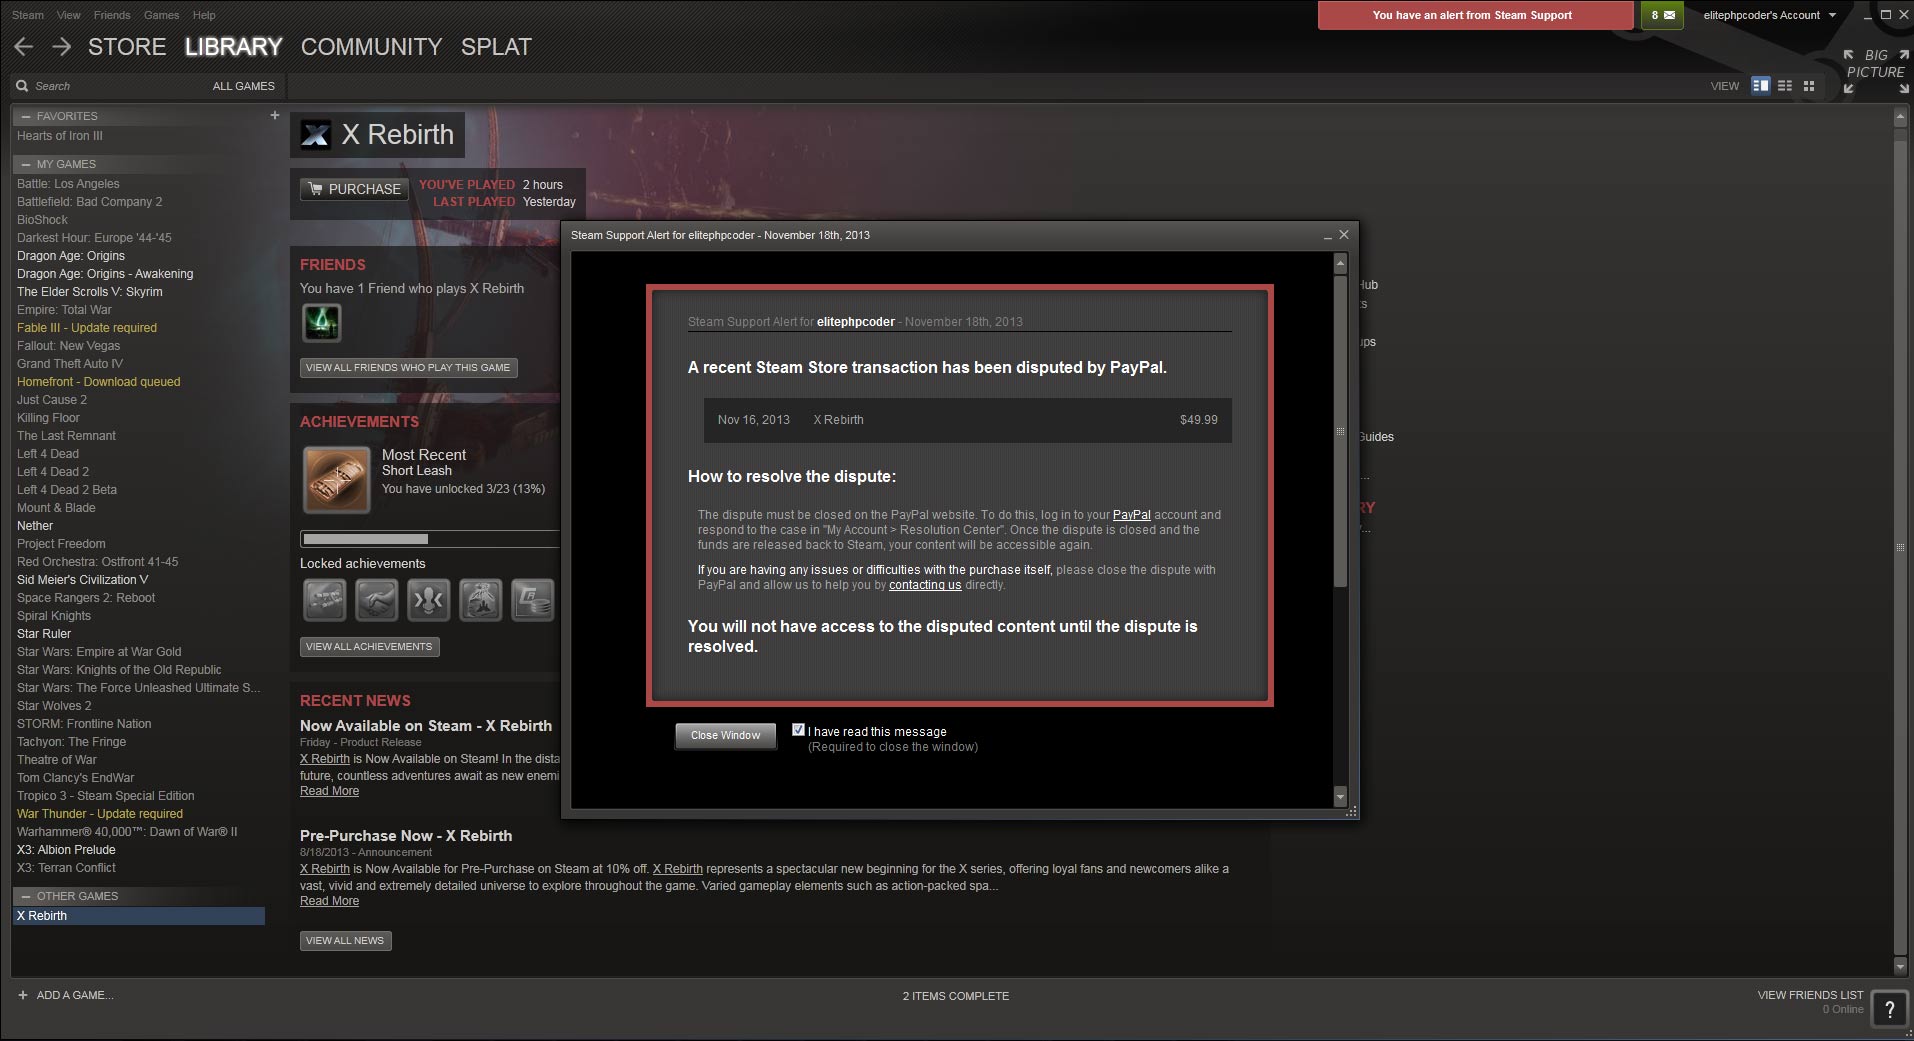Click View All News button

(x=345, y=940)
